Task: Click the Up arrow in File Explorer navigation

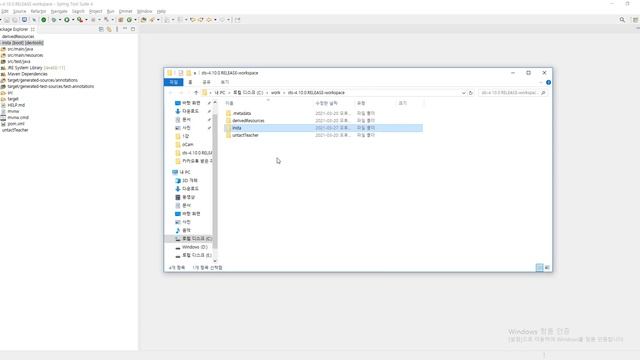Action: pos(196,93)
